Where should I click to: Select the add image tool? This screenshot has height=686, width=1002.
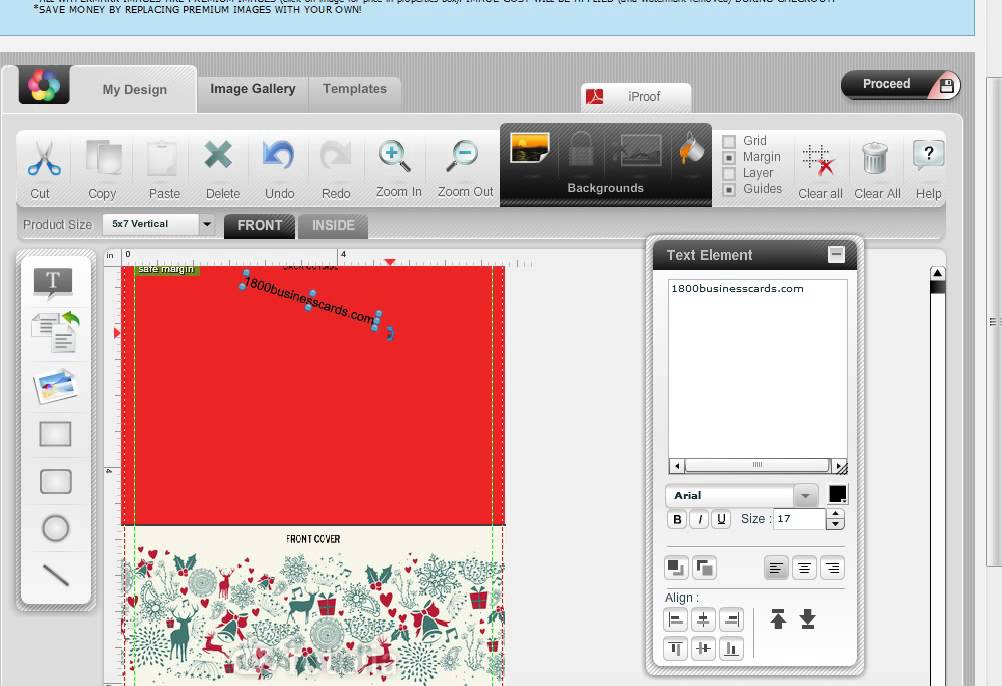click(56, 386)
